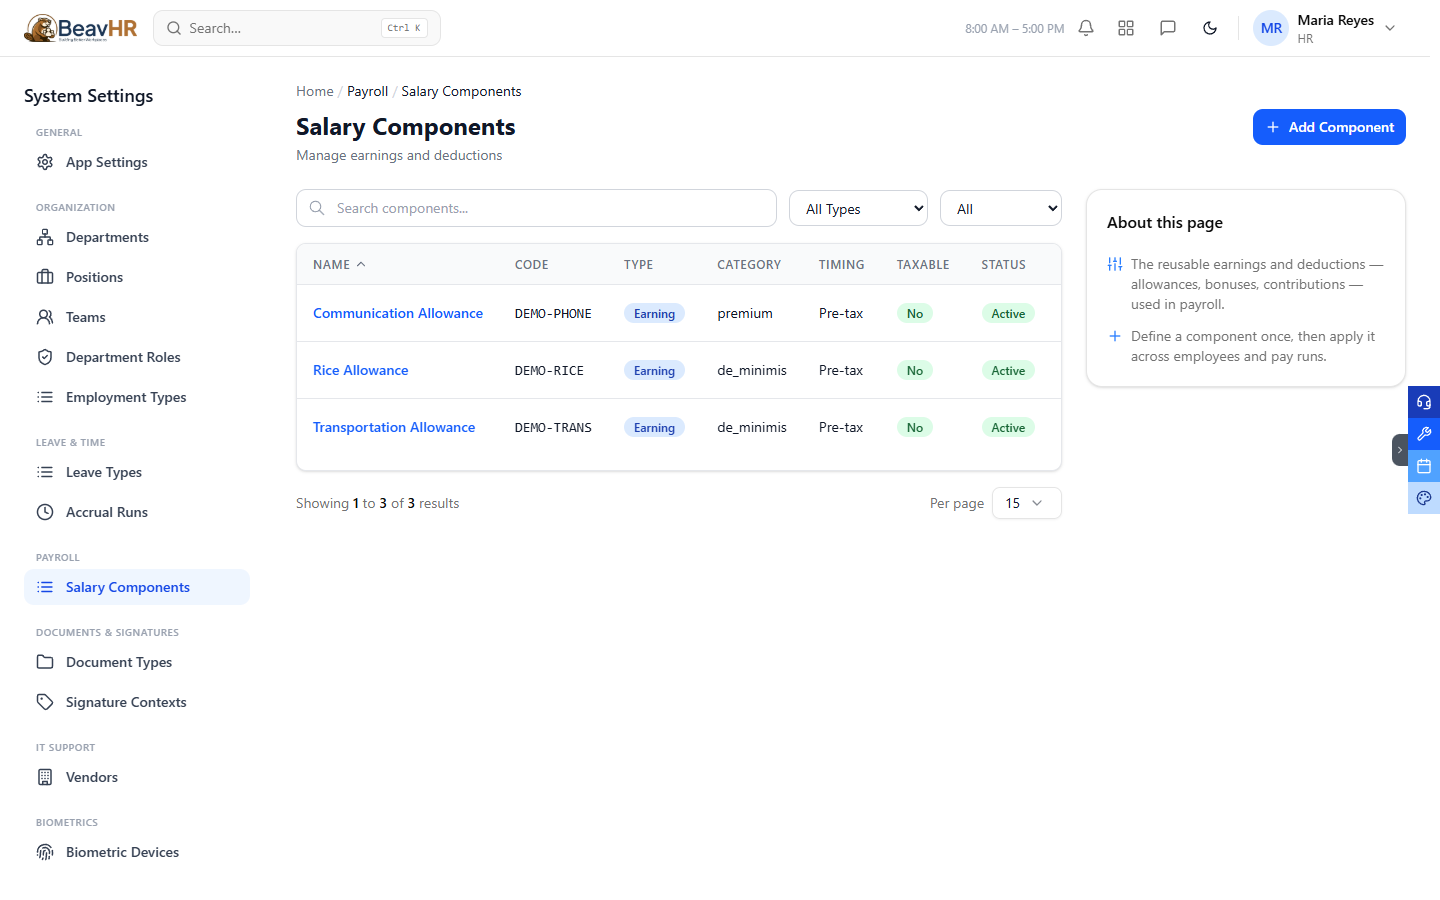Click the Accrual Runs clock icon
Screen dimensions: 1440x900
coord(45,512)
